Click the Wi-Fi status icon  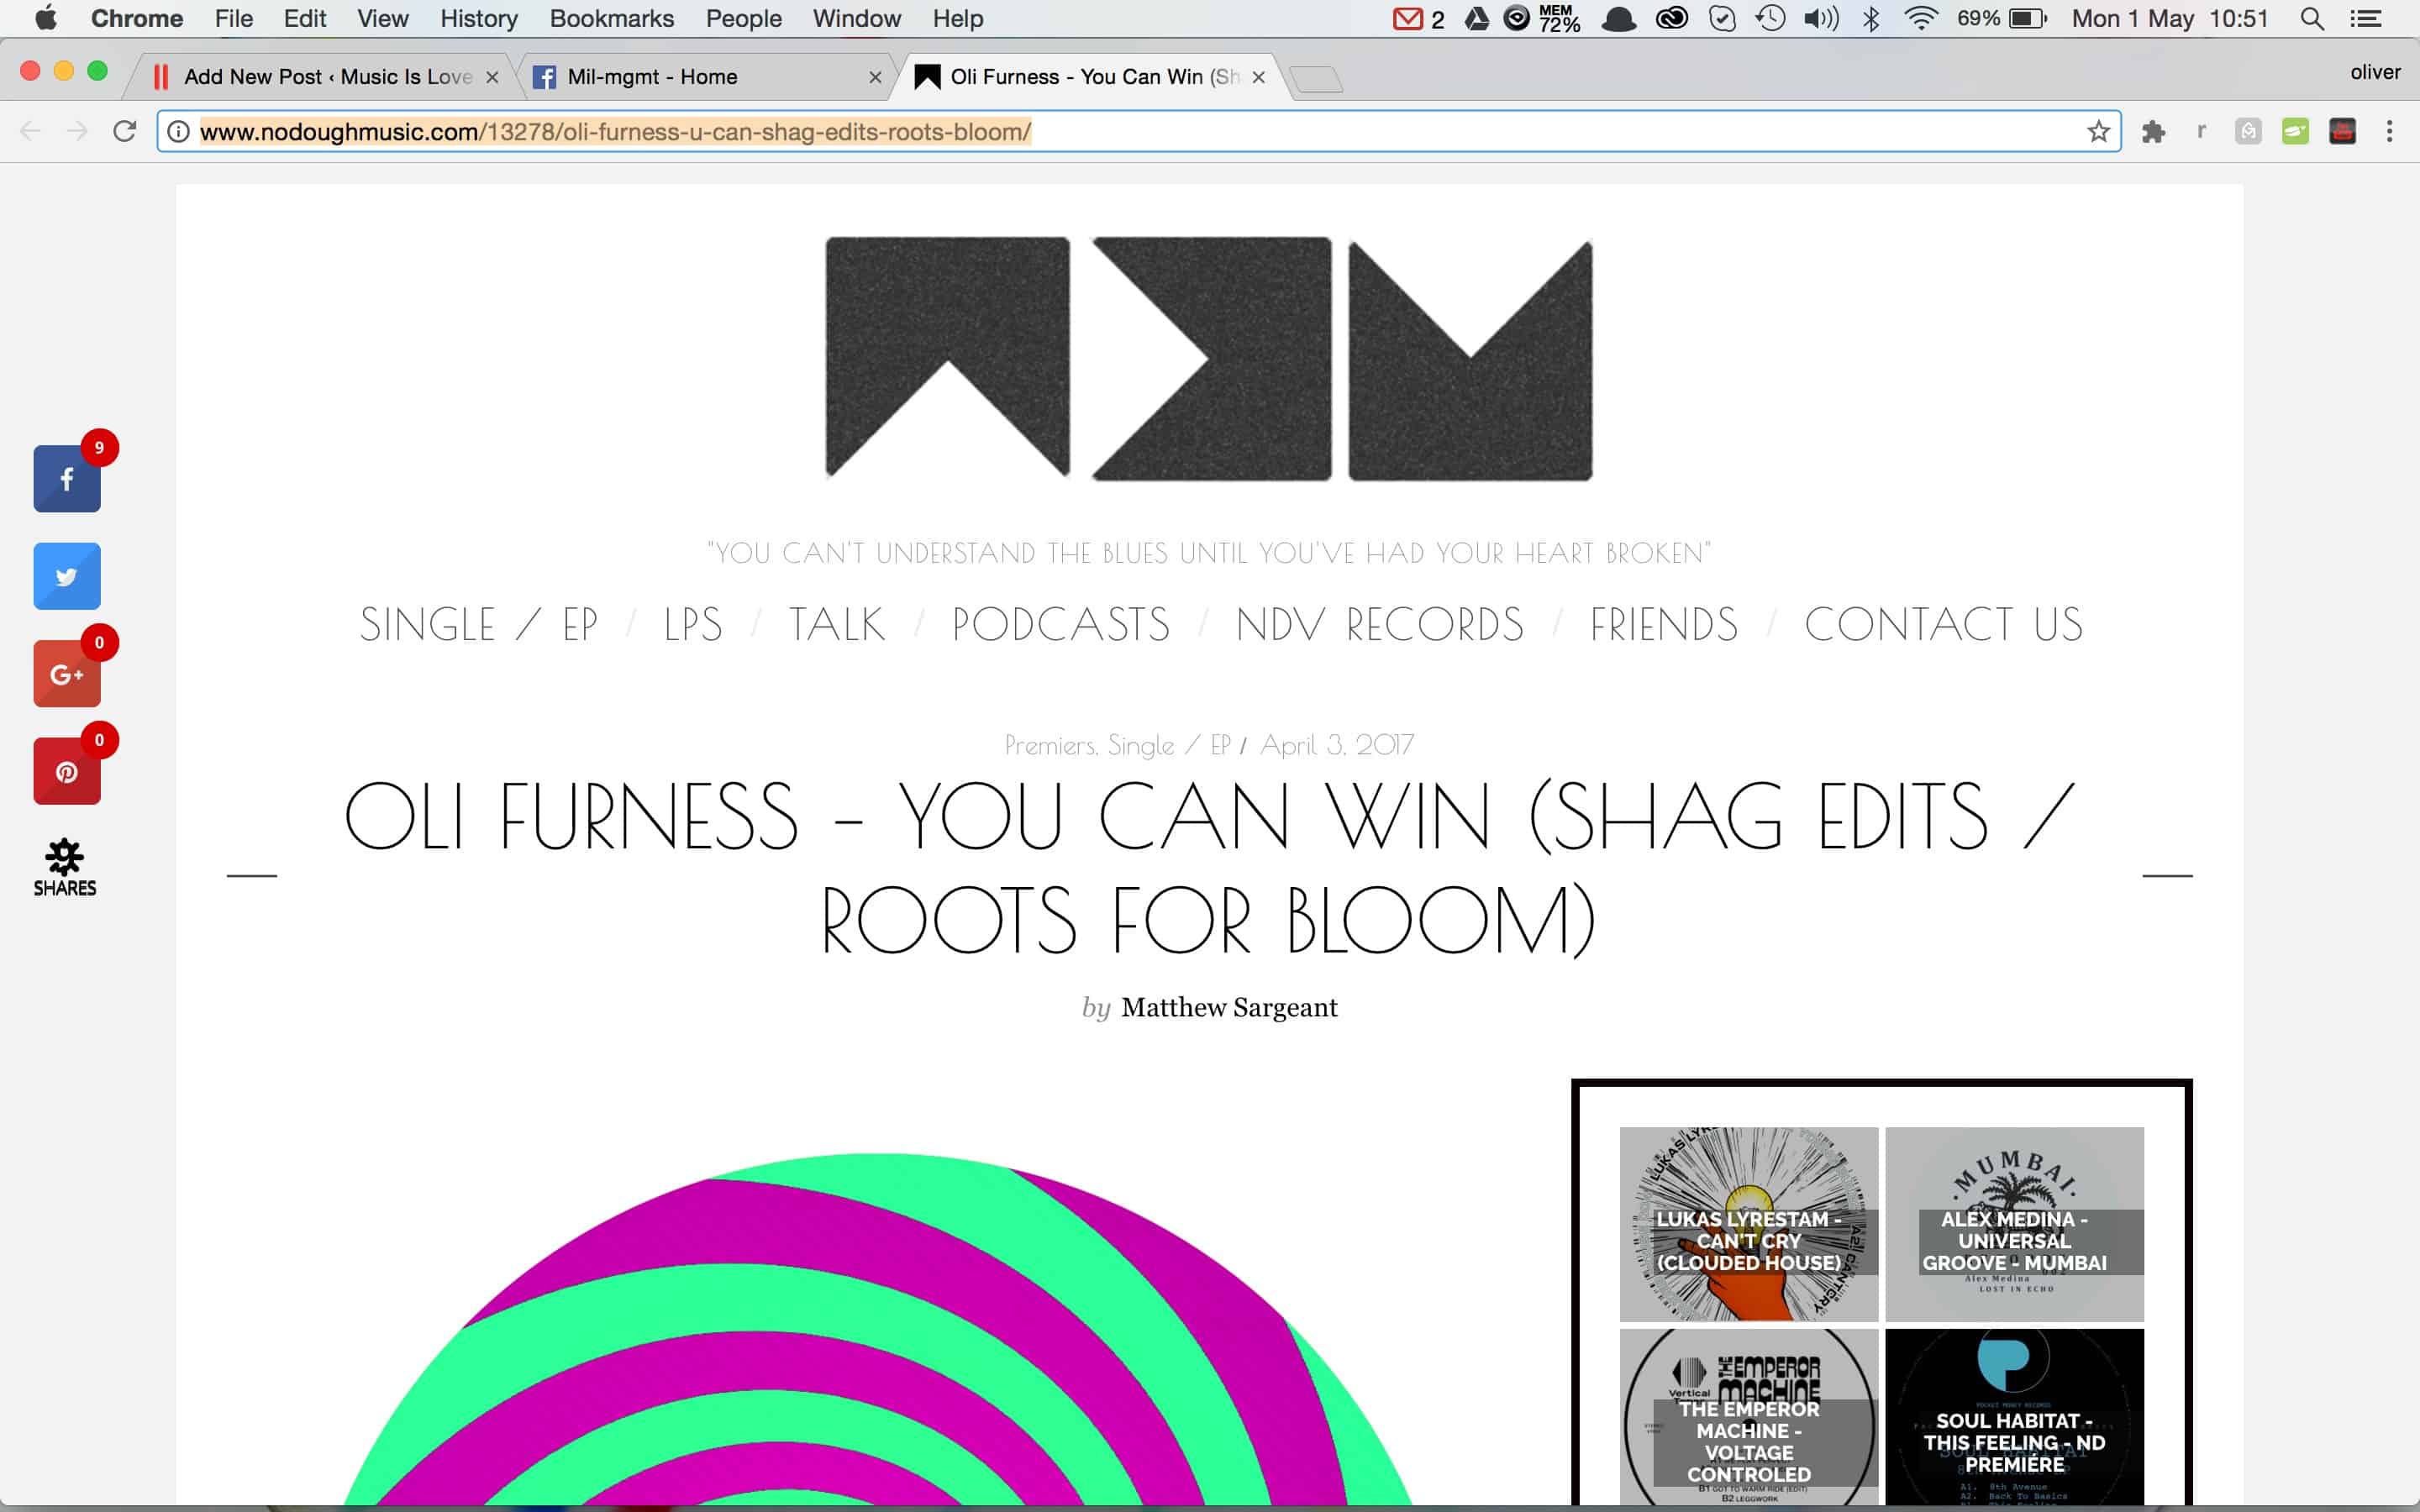click(x=1921, y=18)
